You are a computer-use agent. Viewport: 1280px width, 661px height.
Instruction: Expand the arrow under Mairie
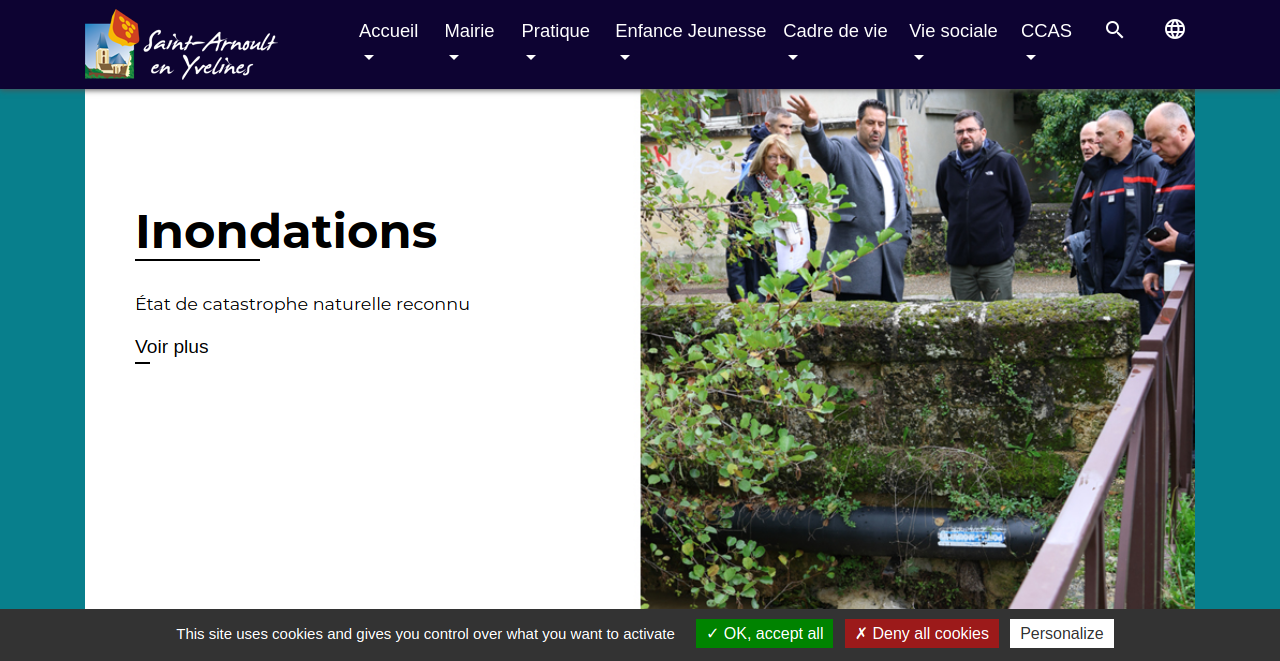coord(454,58)
